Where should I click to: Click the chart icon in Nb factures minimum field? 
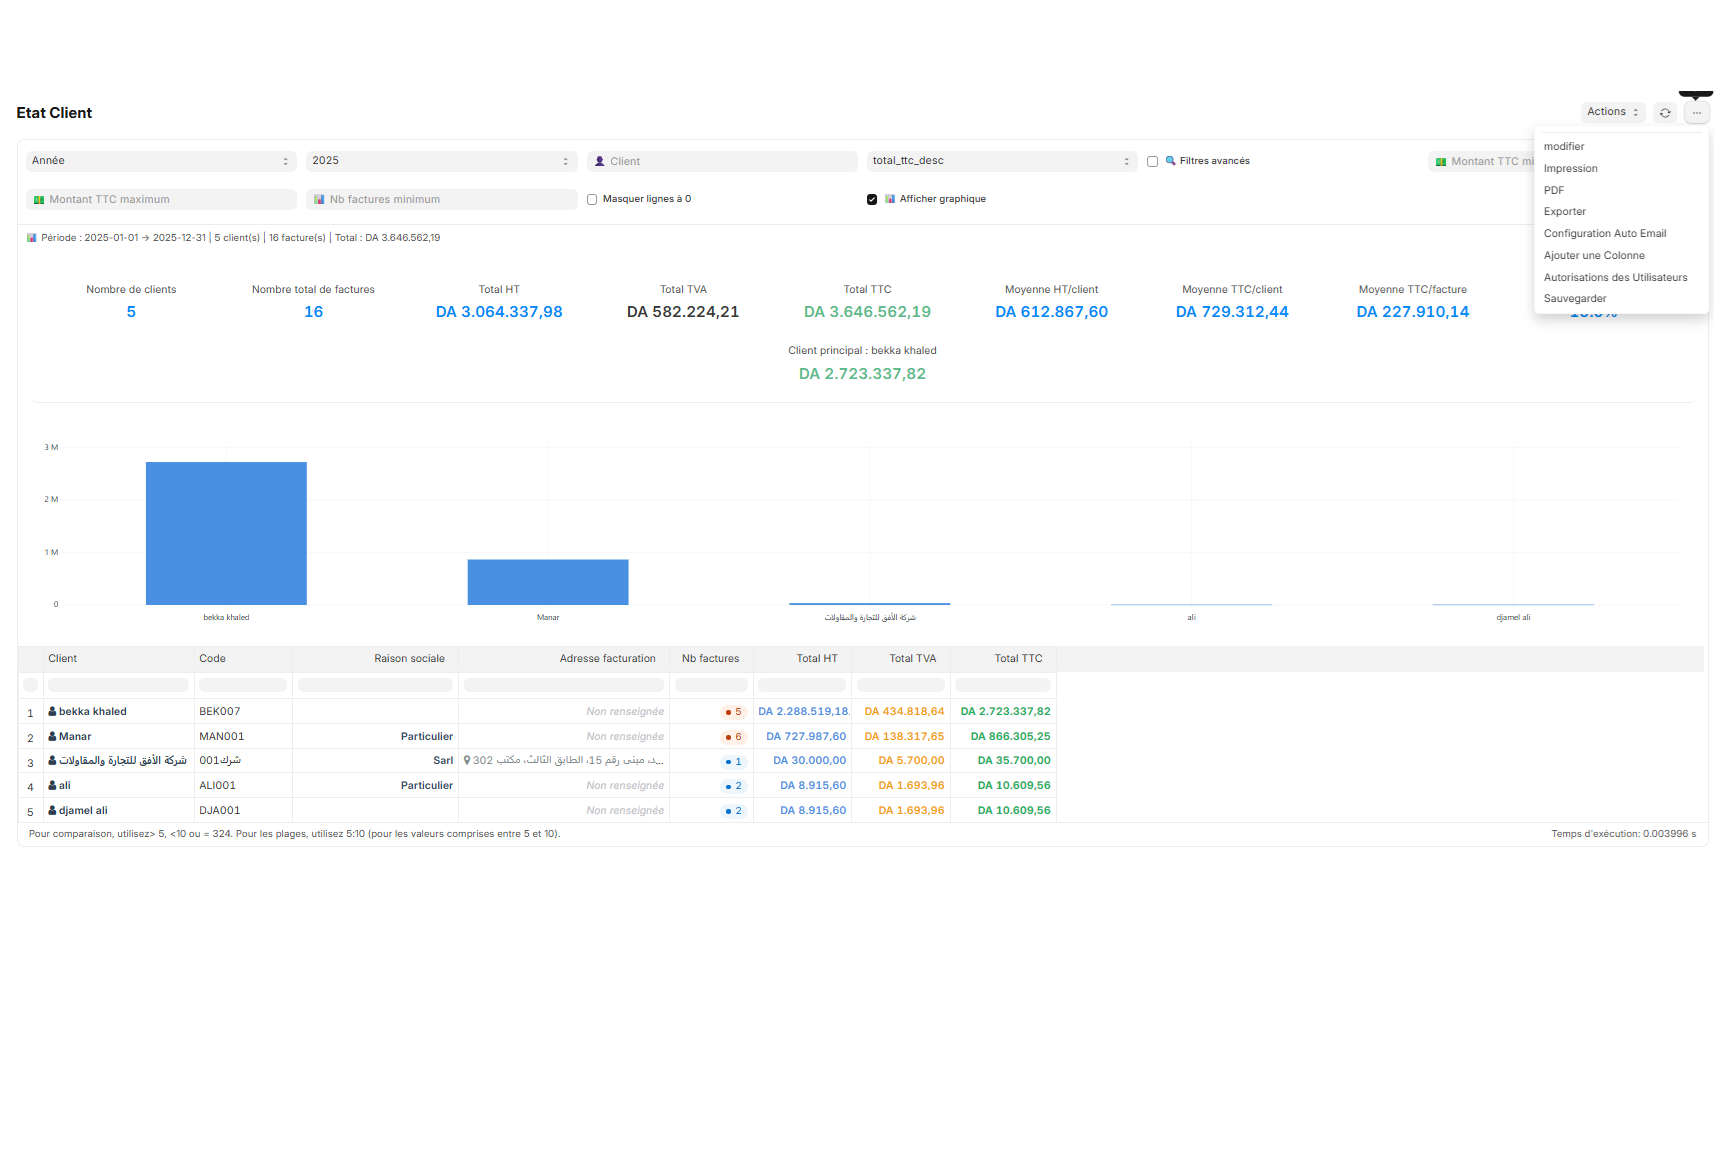point(320,199)
